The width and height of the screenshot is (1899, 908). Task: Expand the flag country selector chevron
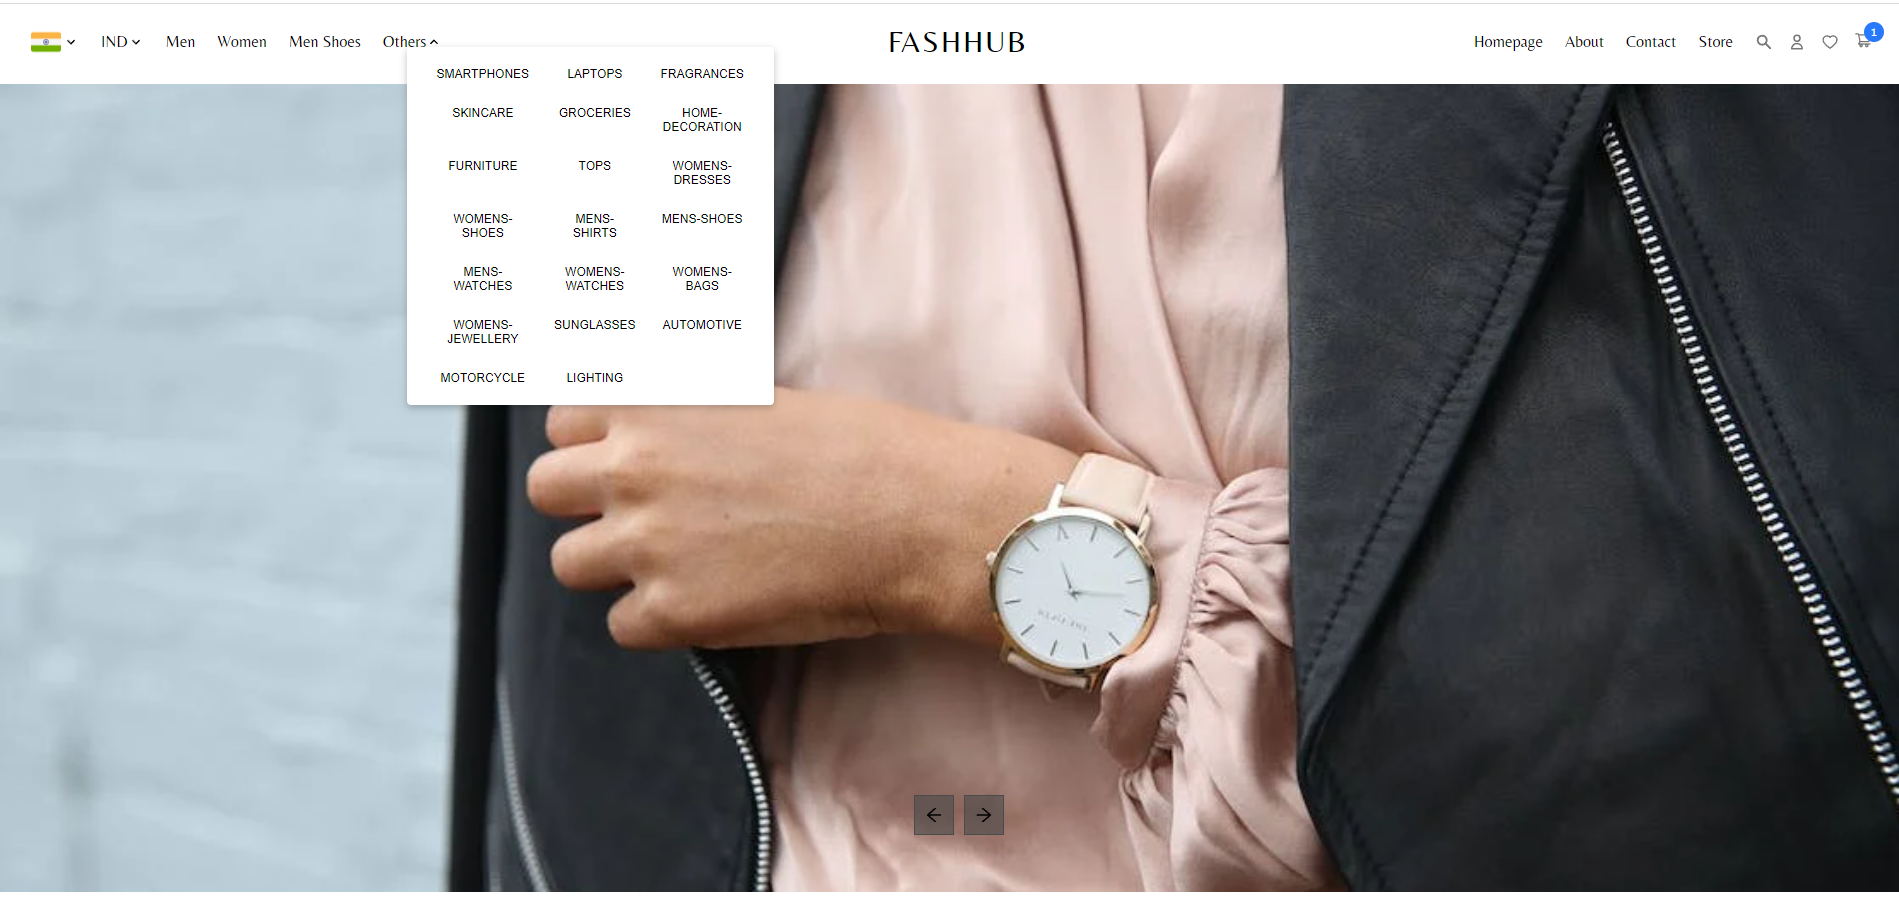point(71,42)
